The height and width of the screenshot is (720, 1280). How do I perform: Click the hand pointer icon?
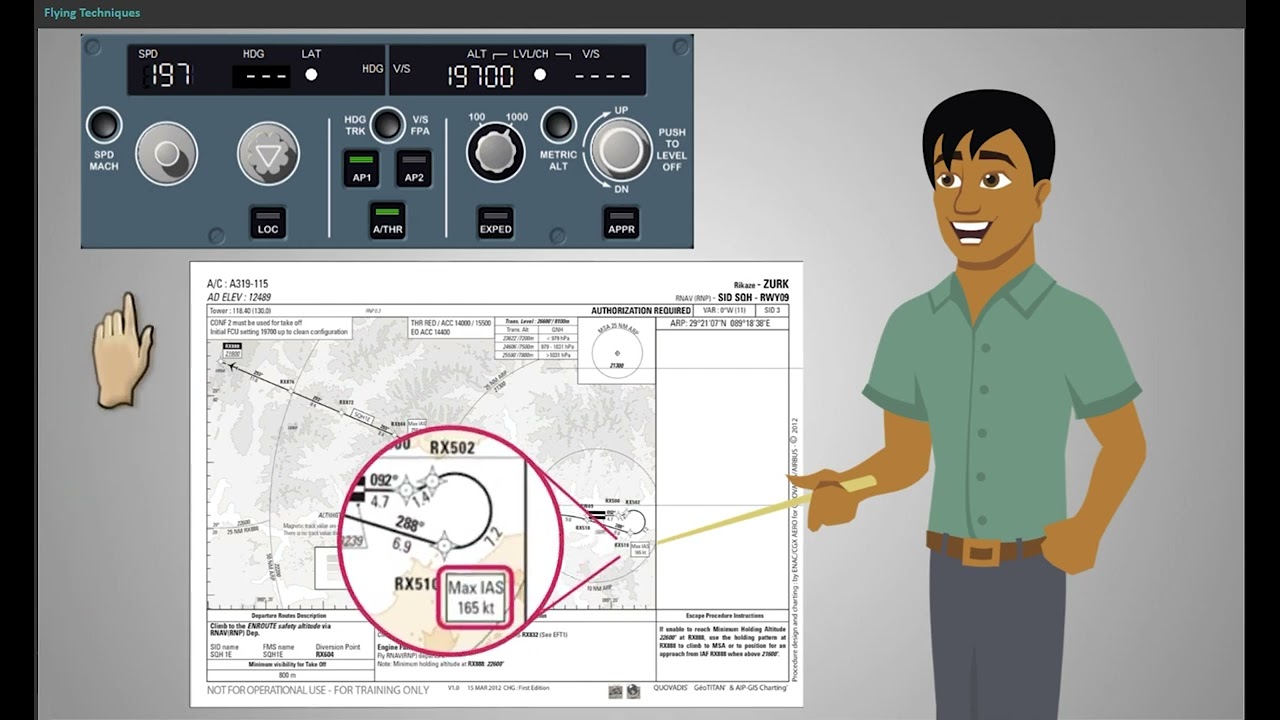pyautogui.click(x=124, y=350)
